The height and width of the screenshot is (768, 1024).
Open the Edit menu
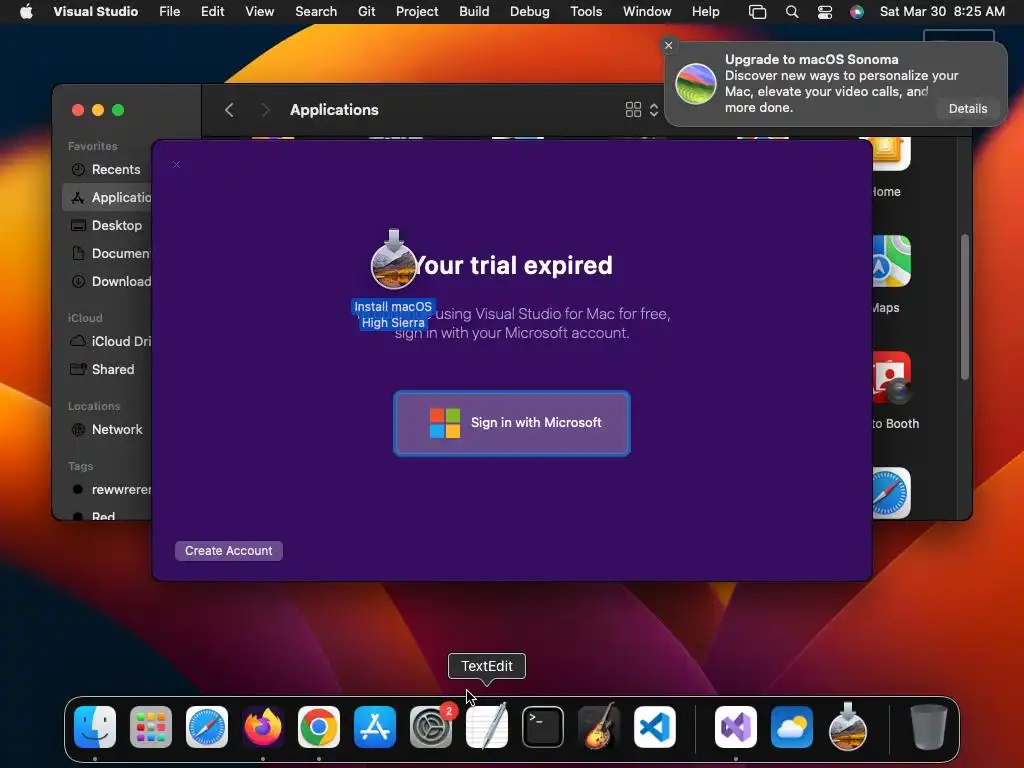click(x=212, y=11)
